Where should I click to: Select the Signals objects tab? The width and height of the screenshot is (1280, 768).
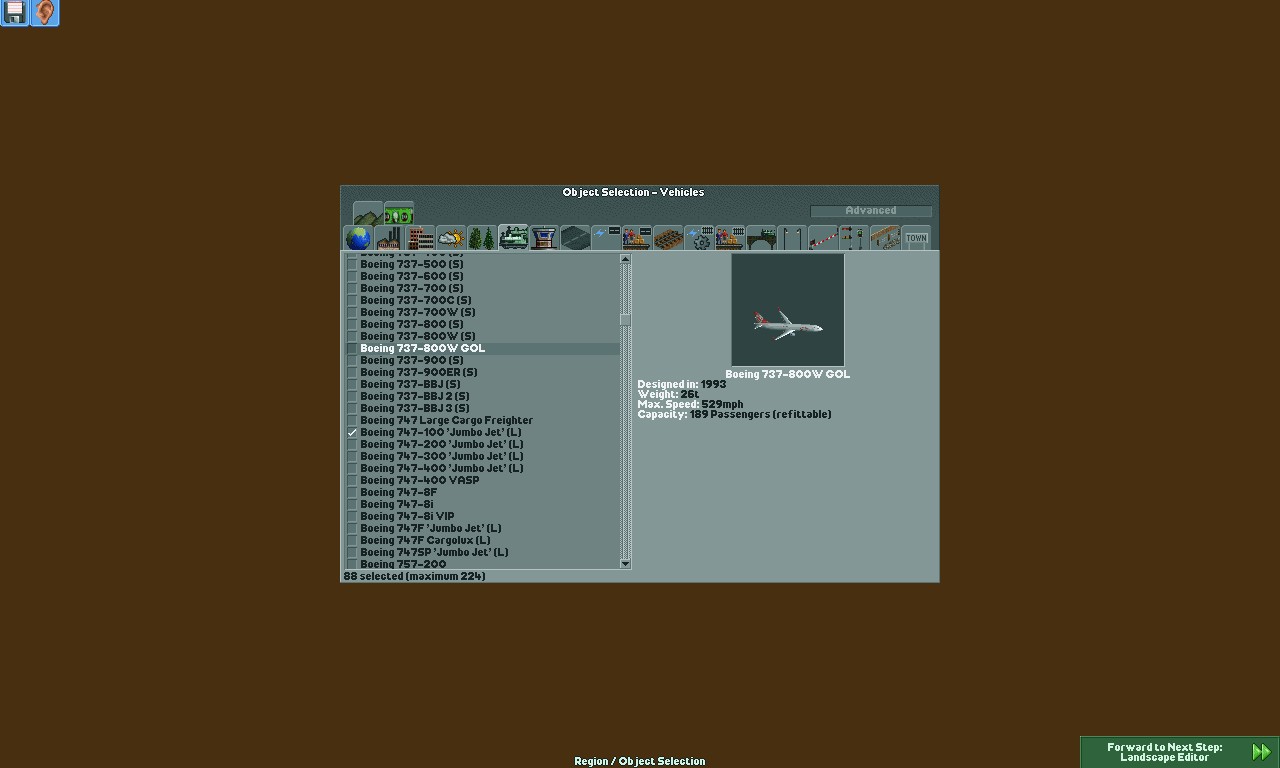pyautogui.click(x=854, y=238)
